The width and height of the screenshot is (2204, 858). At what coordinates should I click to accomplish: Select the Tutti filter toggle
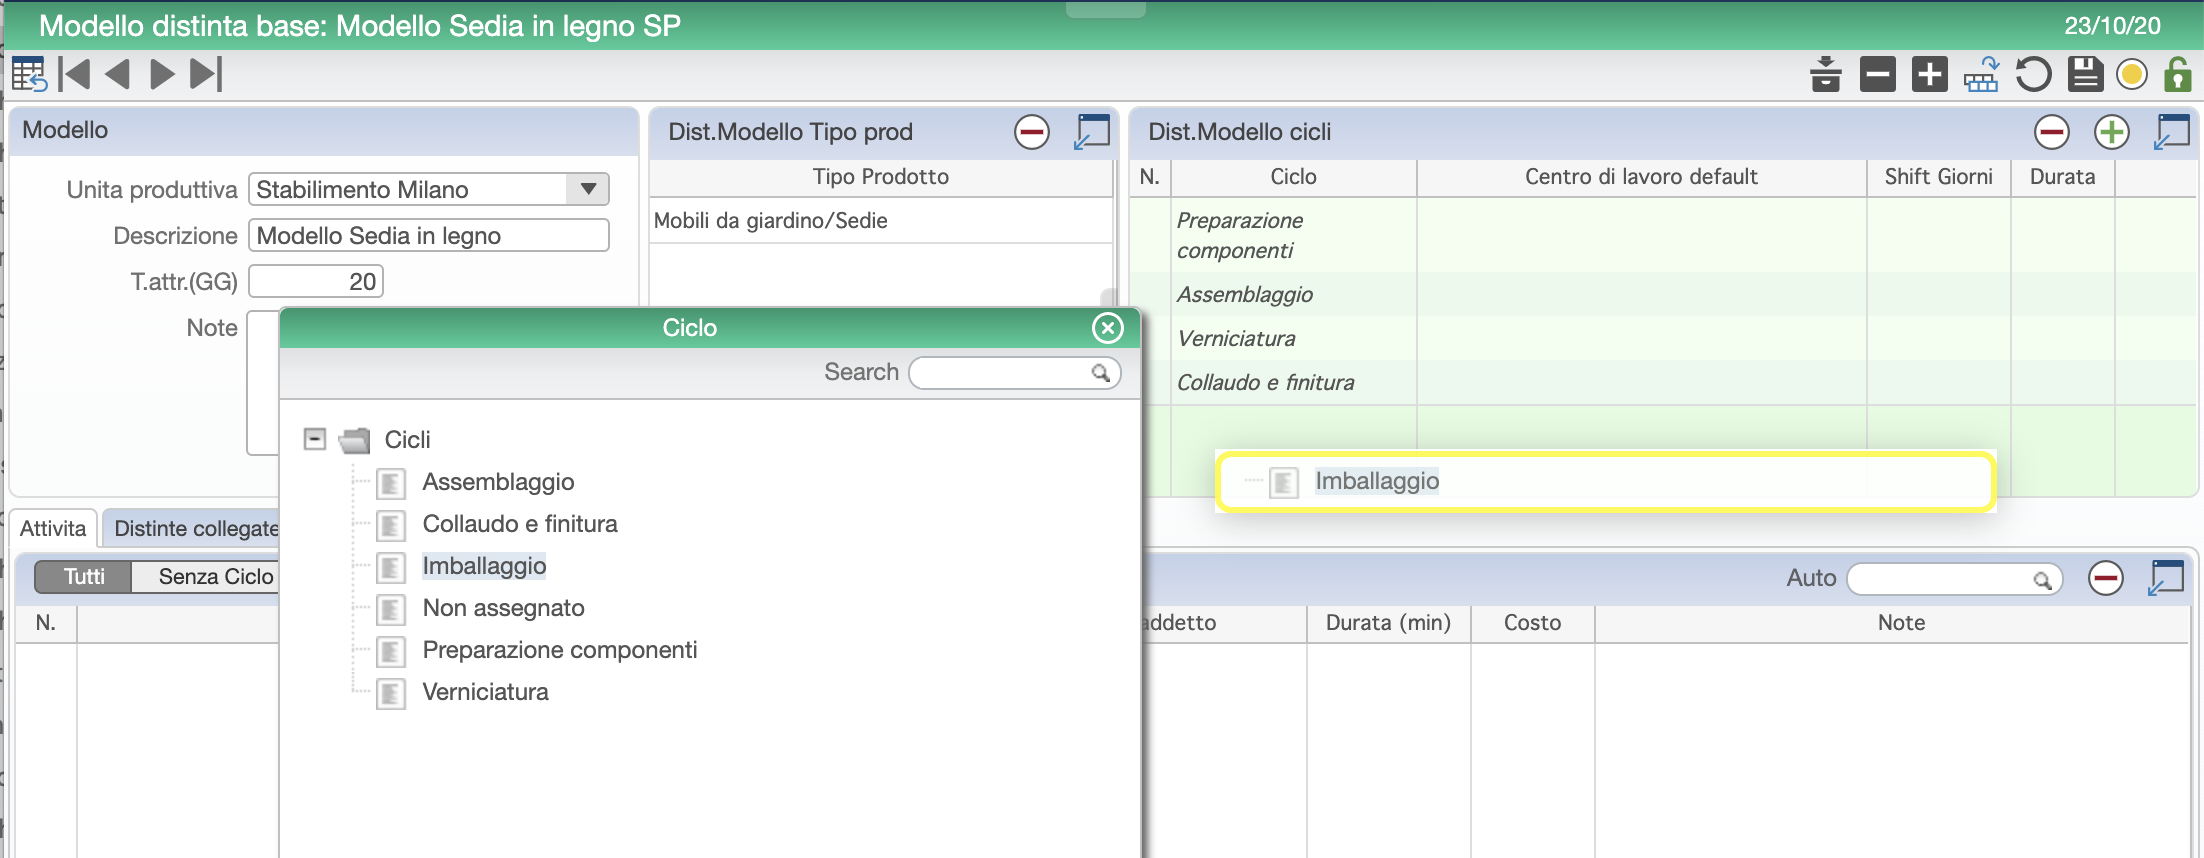(x=84, y=577)
